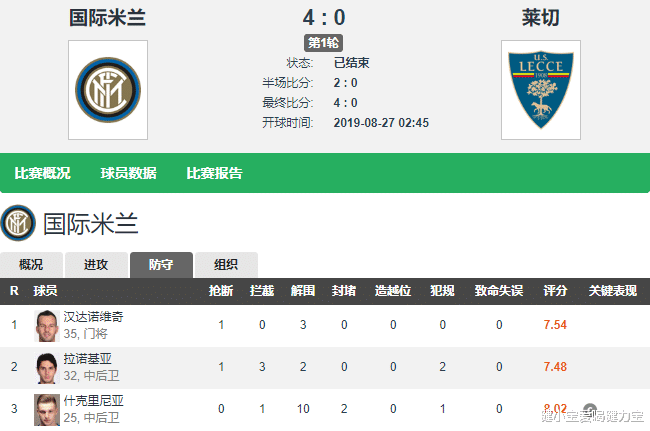Sort table by 抢断 column header
This screenshot has height=431, width=650.
(x=221, y=291)
